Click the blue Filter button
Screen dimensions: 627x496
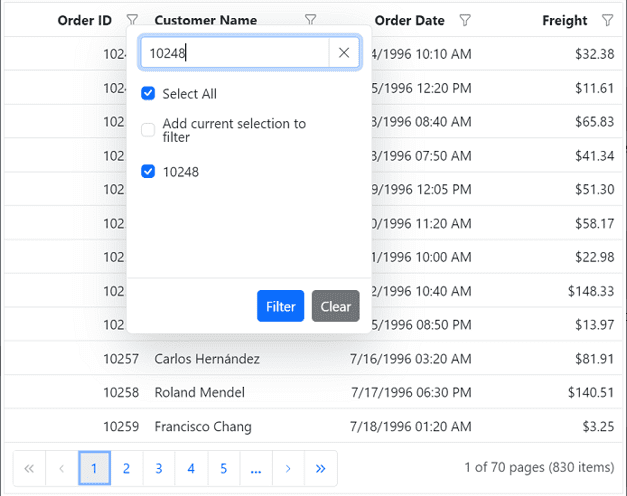(x=280, y=306)
